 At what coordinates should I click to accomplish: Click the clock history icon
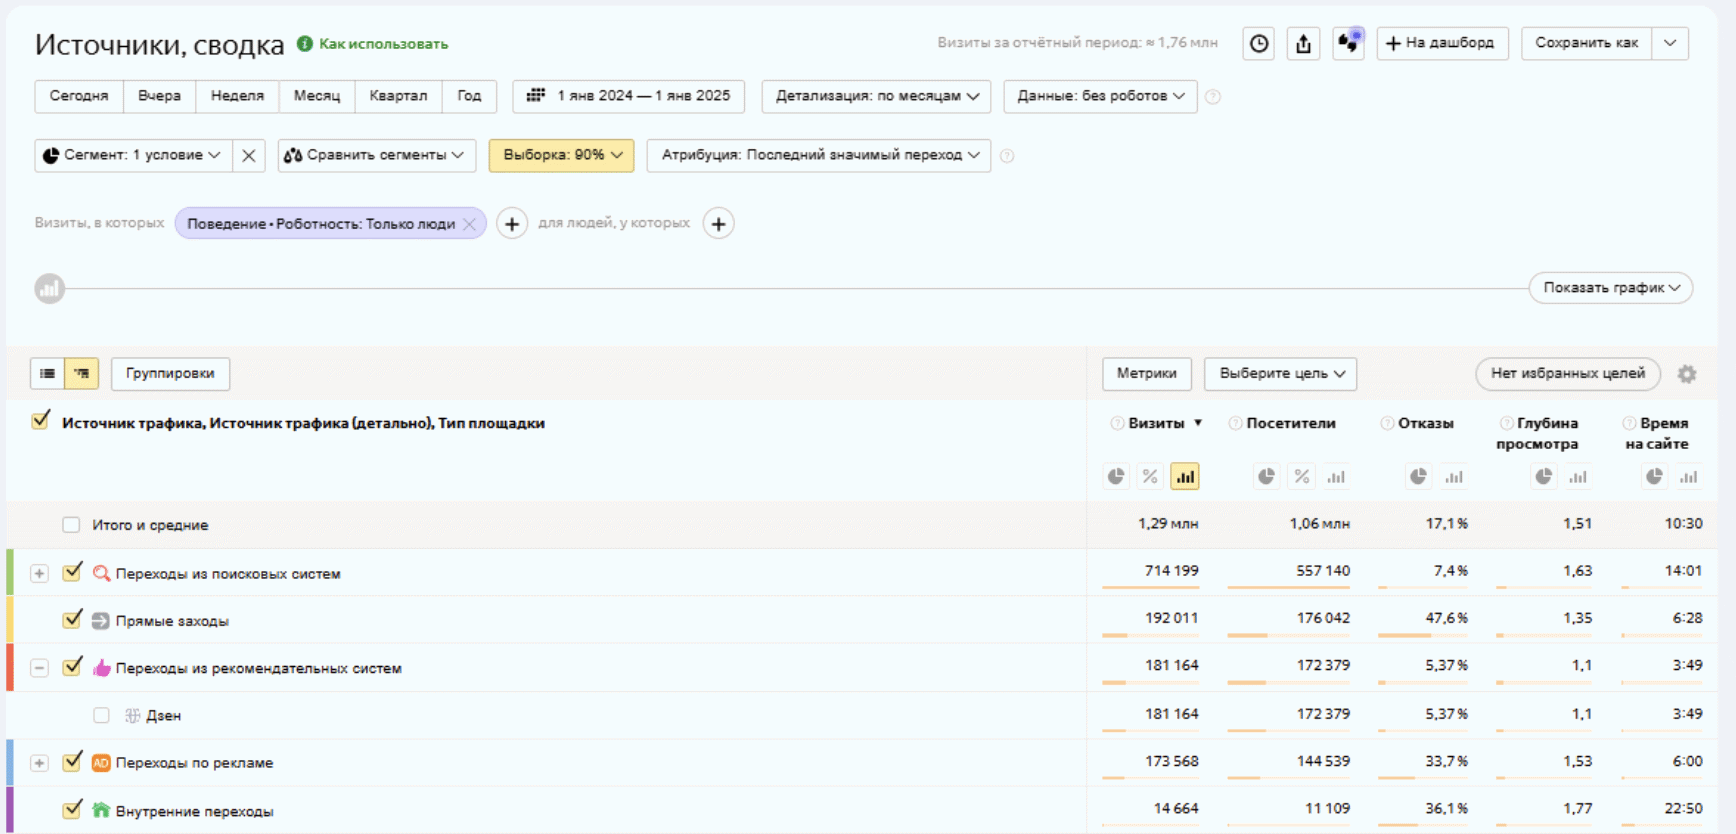1259,43
